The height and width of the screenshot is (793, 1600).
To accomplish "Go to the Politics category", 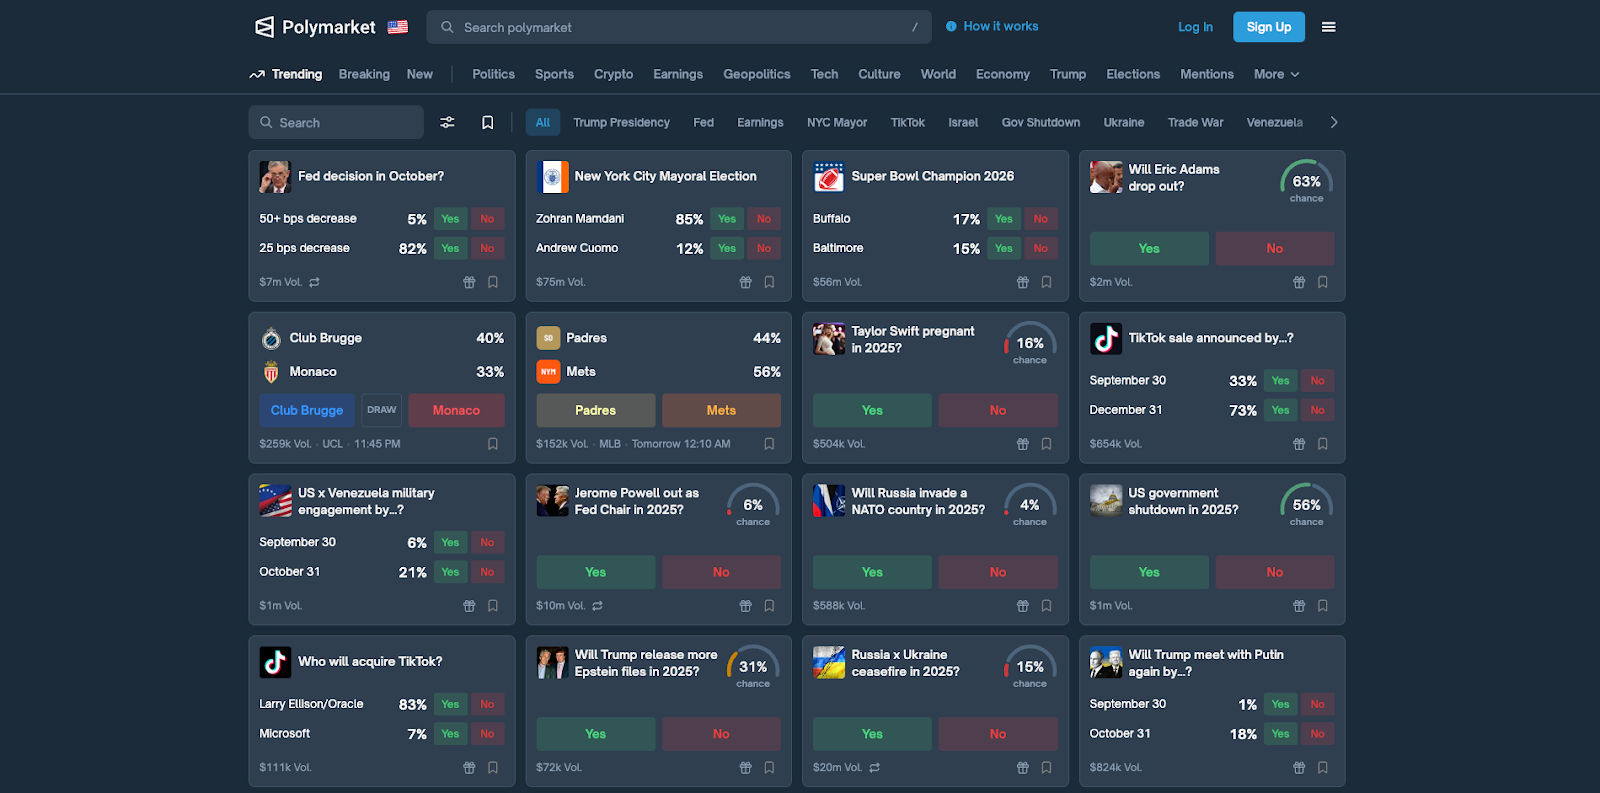I will coord(493,74).
